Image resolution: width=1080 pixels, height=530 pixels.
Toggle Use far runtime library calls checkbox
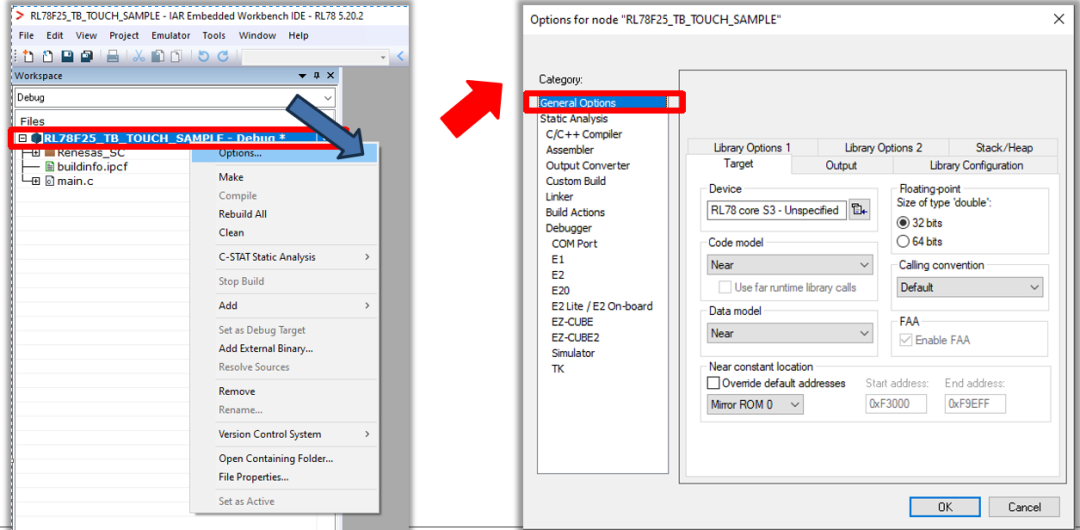point(725,287)
